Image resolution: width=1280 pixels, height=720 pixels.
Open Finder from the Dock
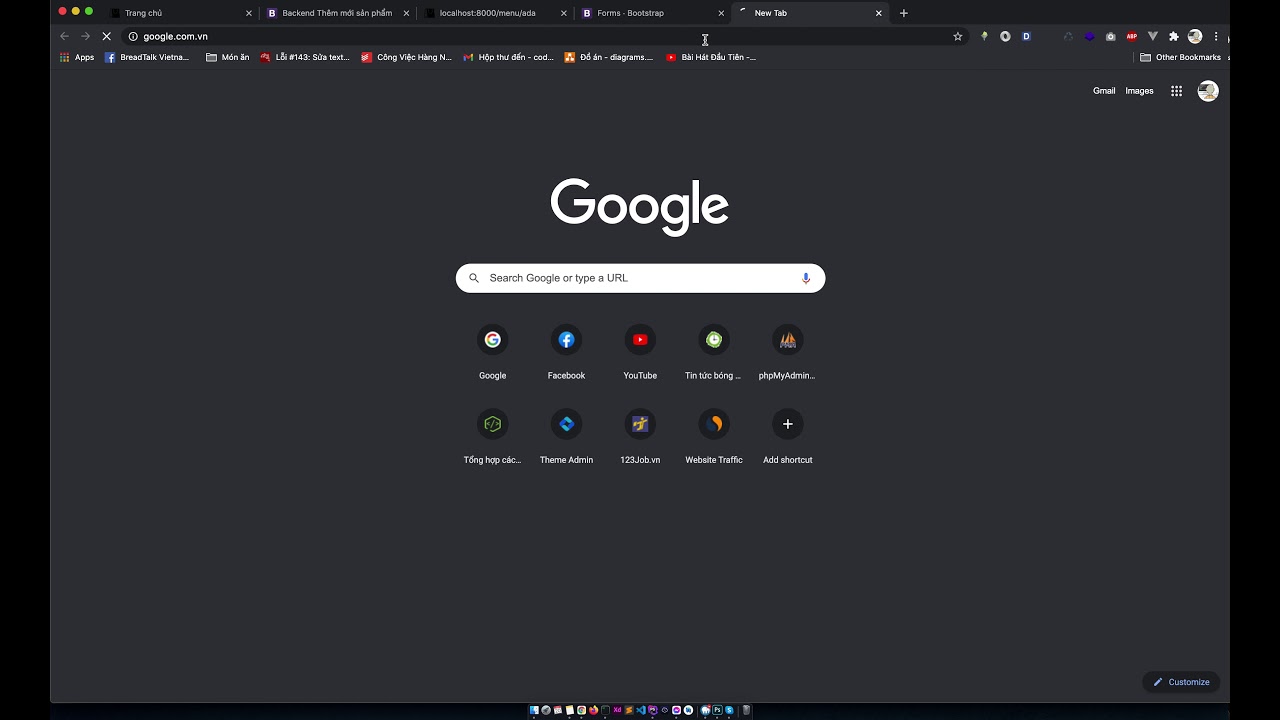(x=534, y=710)
